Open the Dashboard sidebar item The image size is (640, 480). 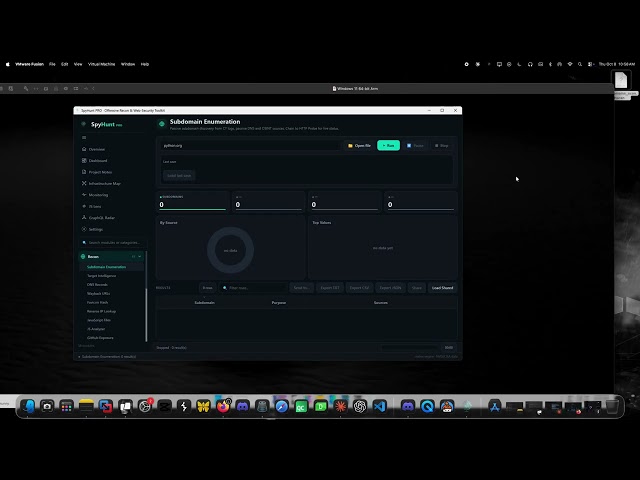tap(98, 161)
